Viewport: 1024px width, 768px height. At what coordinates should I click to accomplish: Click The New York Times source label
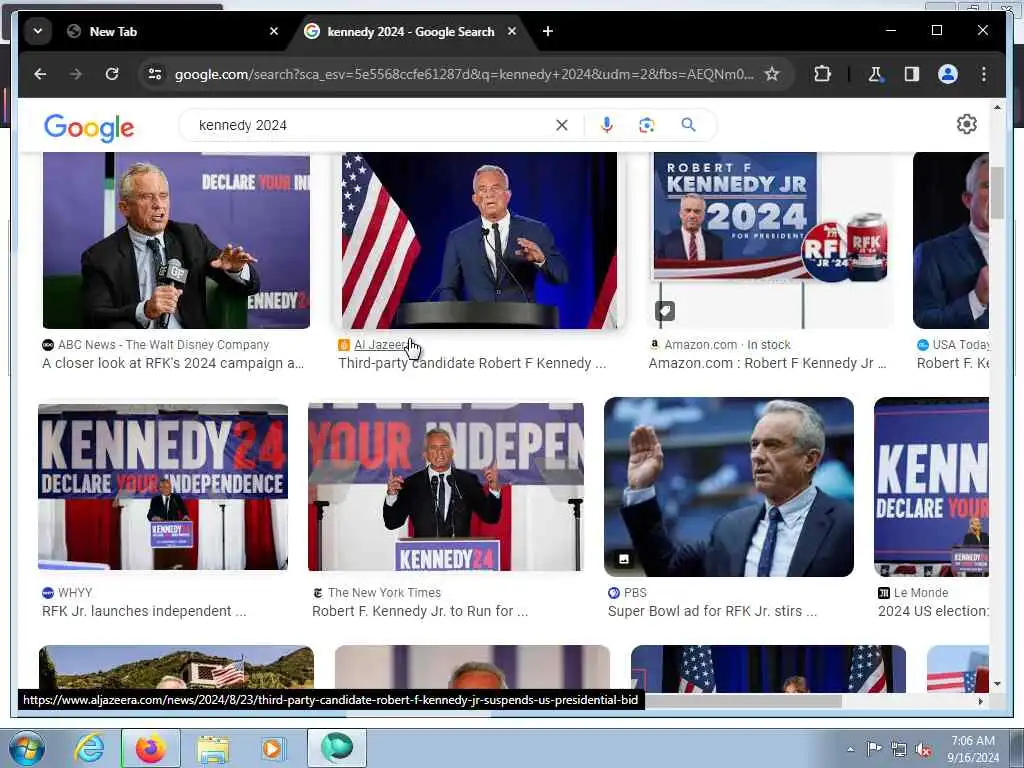[x=384, y=593]
